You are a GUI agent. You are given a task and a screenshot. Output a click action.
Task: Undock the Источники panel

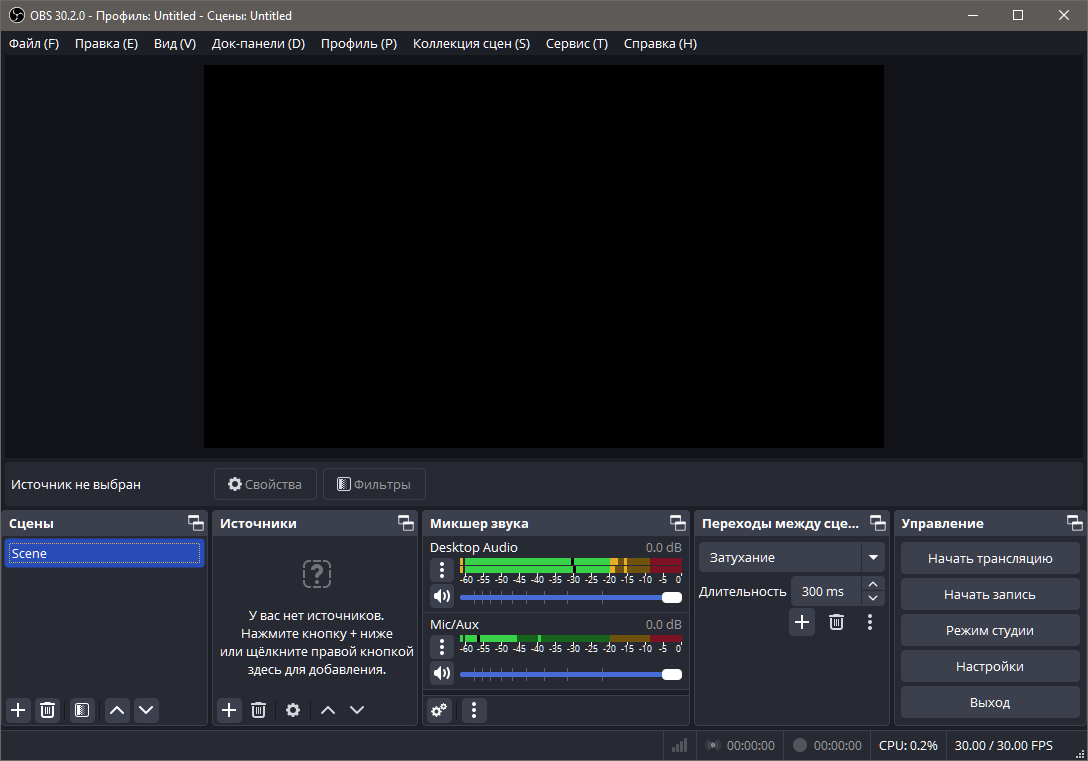click(x=406, y=523)
